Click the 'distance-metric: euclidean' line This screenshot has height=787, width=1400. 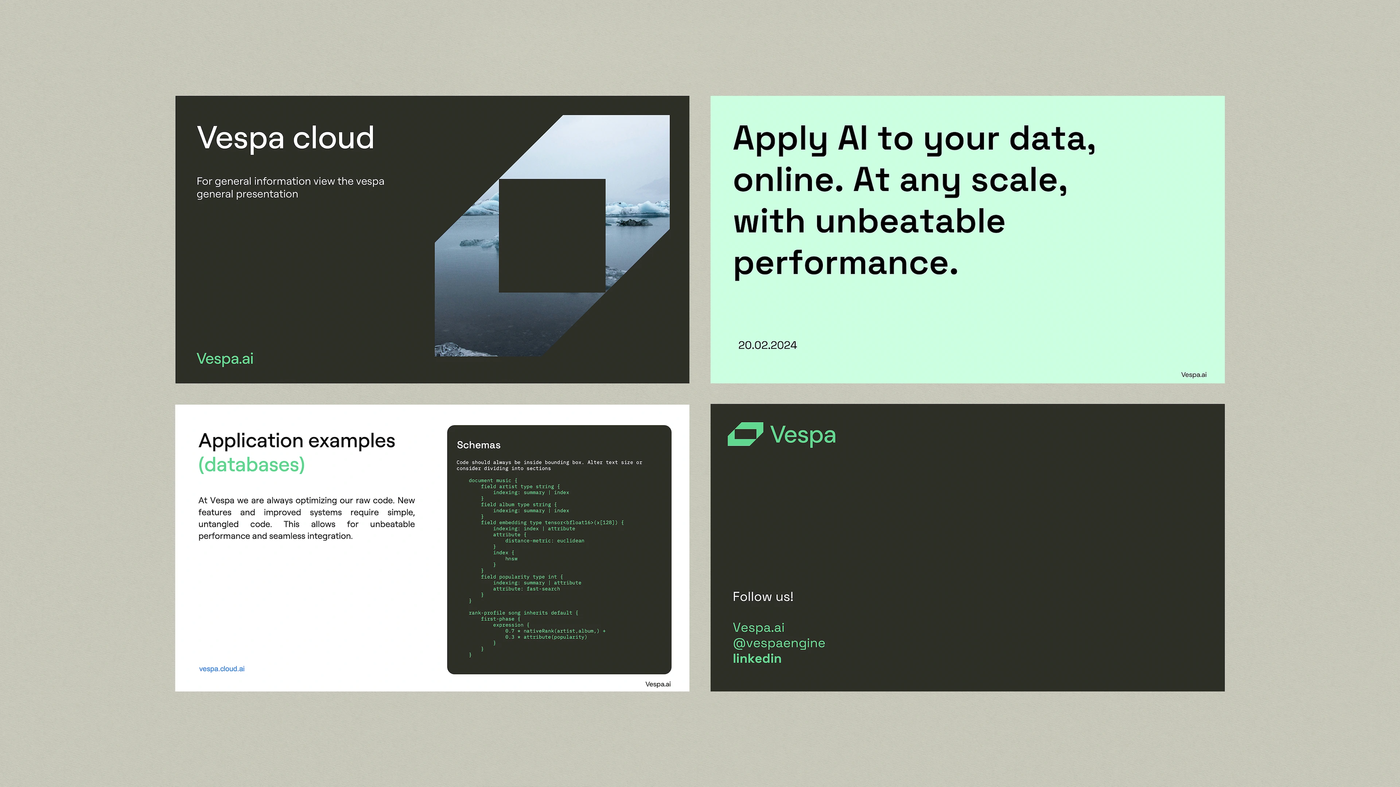point(545,541)
